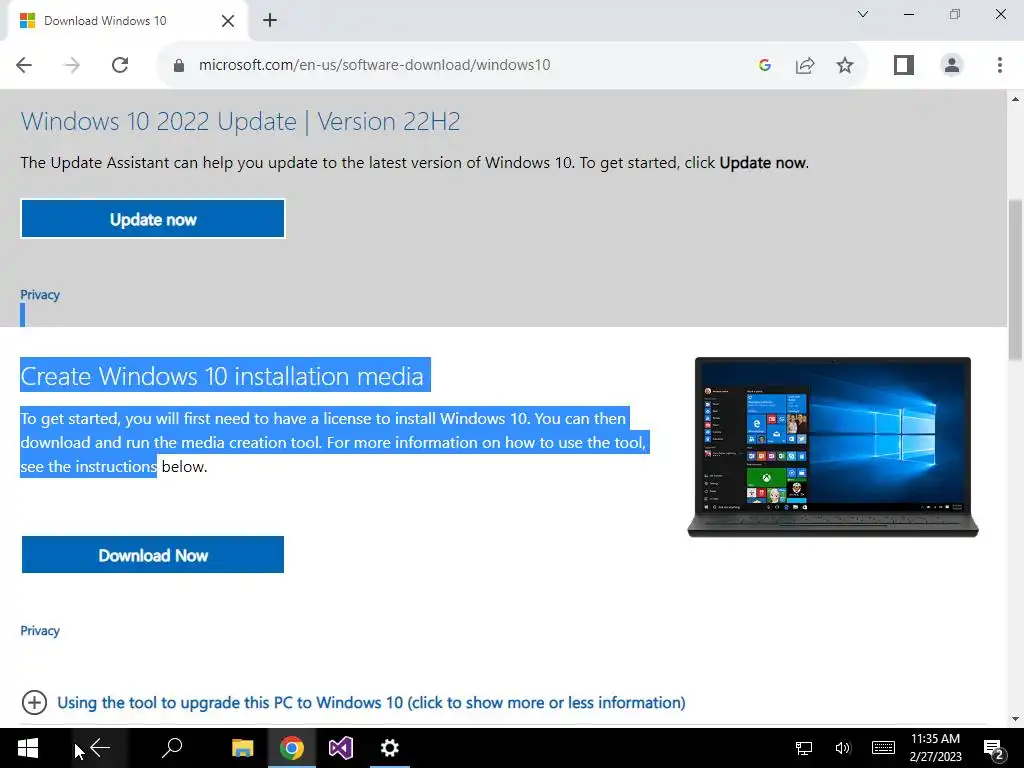The height and width of the screenshot is (768, 1024).
Task: Open the notification center with 2 alerts
Action: tap(994, 749)
